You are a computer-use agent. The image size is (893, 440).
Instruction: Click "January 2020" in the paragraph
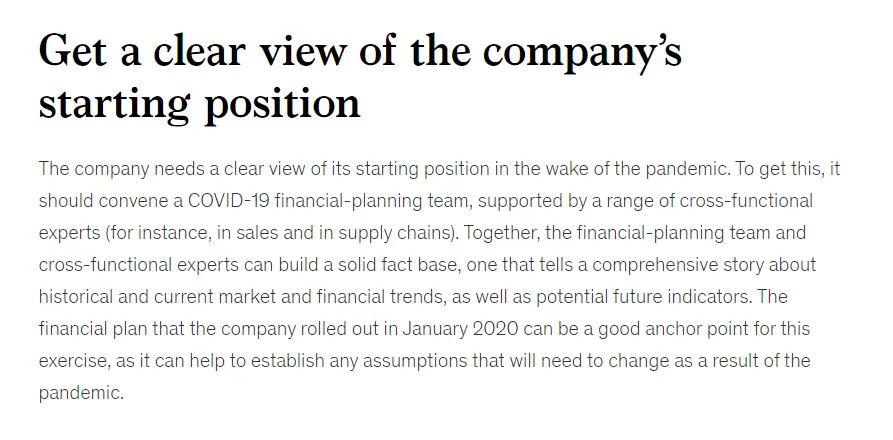tap(460, 328)
